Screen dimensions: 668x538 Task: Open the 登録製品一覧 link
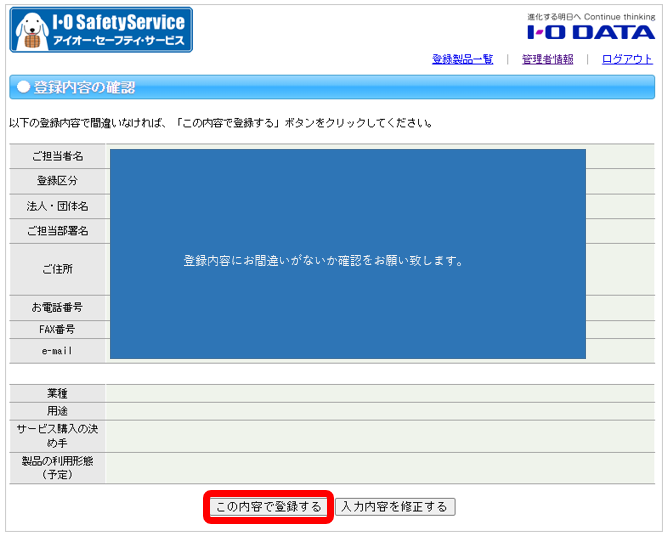point(462,59)
